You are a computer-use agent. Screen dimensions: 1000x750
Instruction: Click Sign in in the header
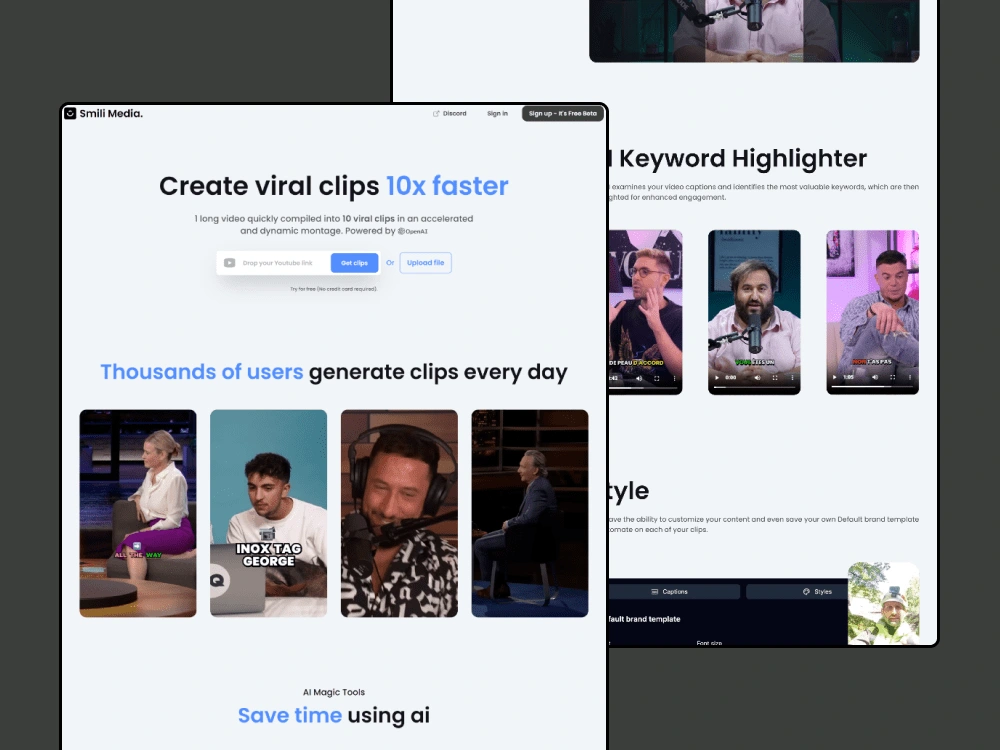tap(497, 114)
